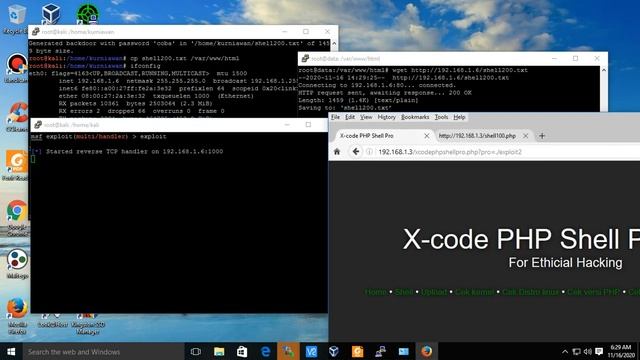Screen dimensions: 640x360
Task: Switch to the shell100.php browser tab
Action: (x=477, y=136)
